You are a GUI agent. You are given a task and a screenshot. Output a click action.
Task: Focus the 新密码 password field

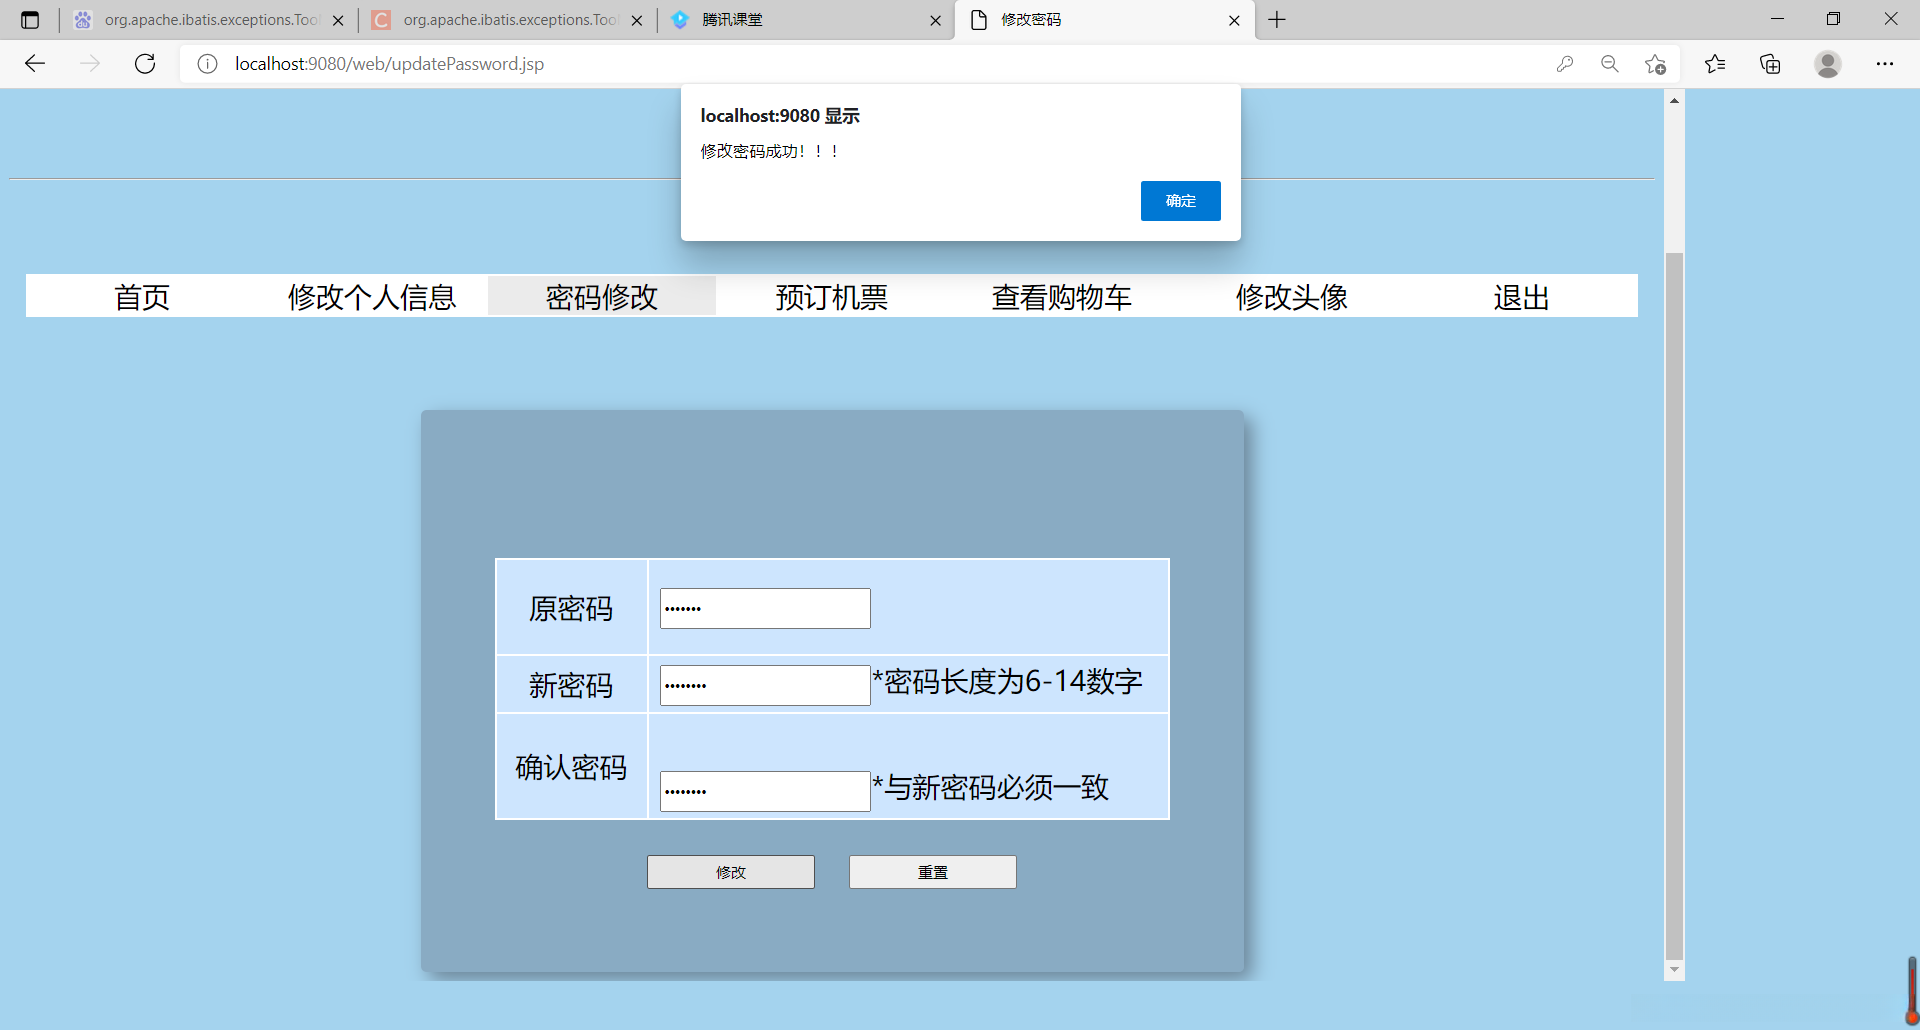pos(765,685)
